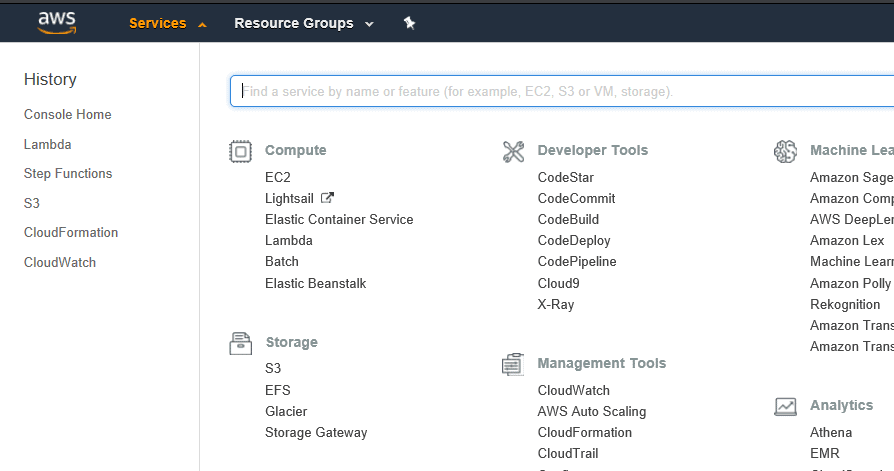The width and height of the screenshot is (894, 471).
Task: Open the X-Ray service
Action: coord(556,304)
